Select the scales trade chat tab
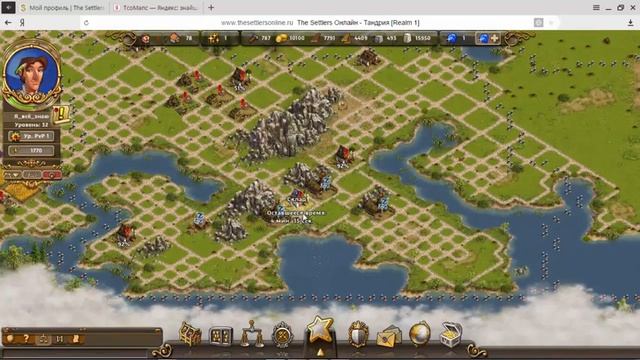The image size is (640, 360). pyautogui.click(x=43, y=339)
